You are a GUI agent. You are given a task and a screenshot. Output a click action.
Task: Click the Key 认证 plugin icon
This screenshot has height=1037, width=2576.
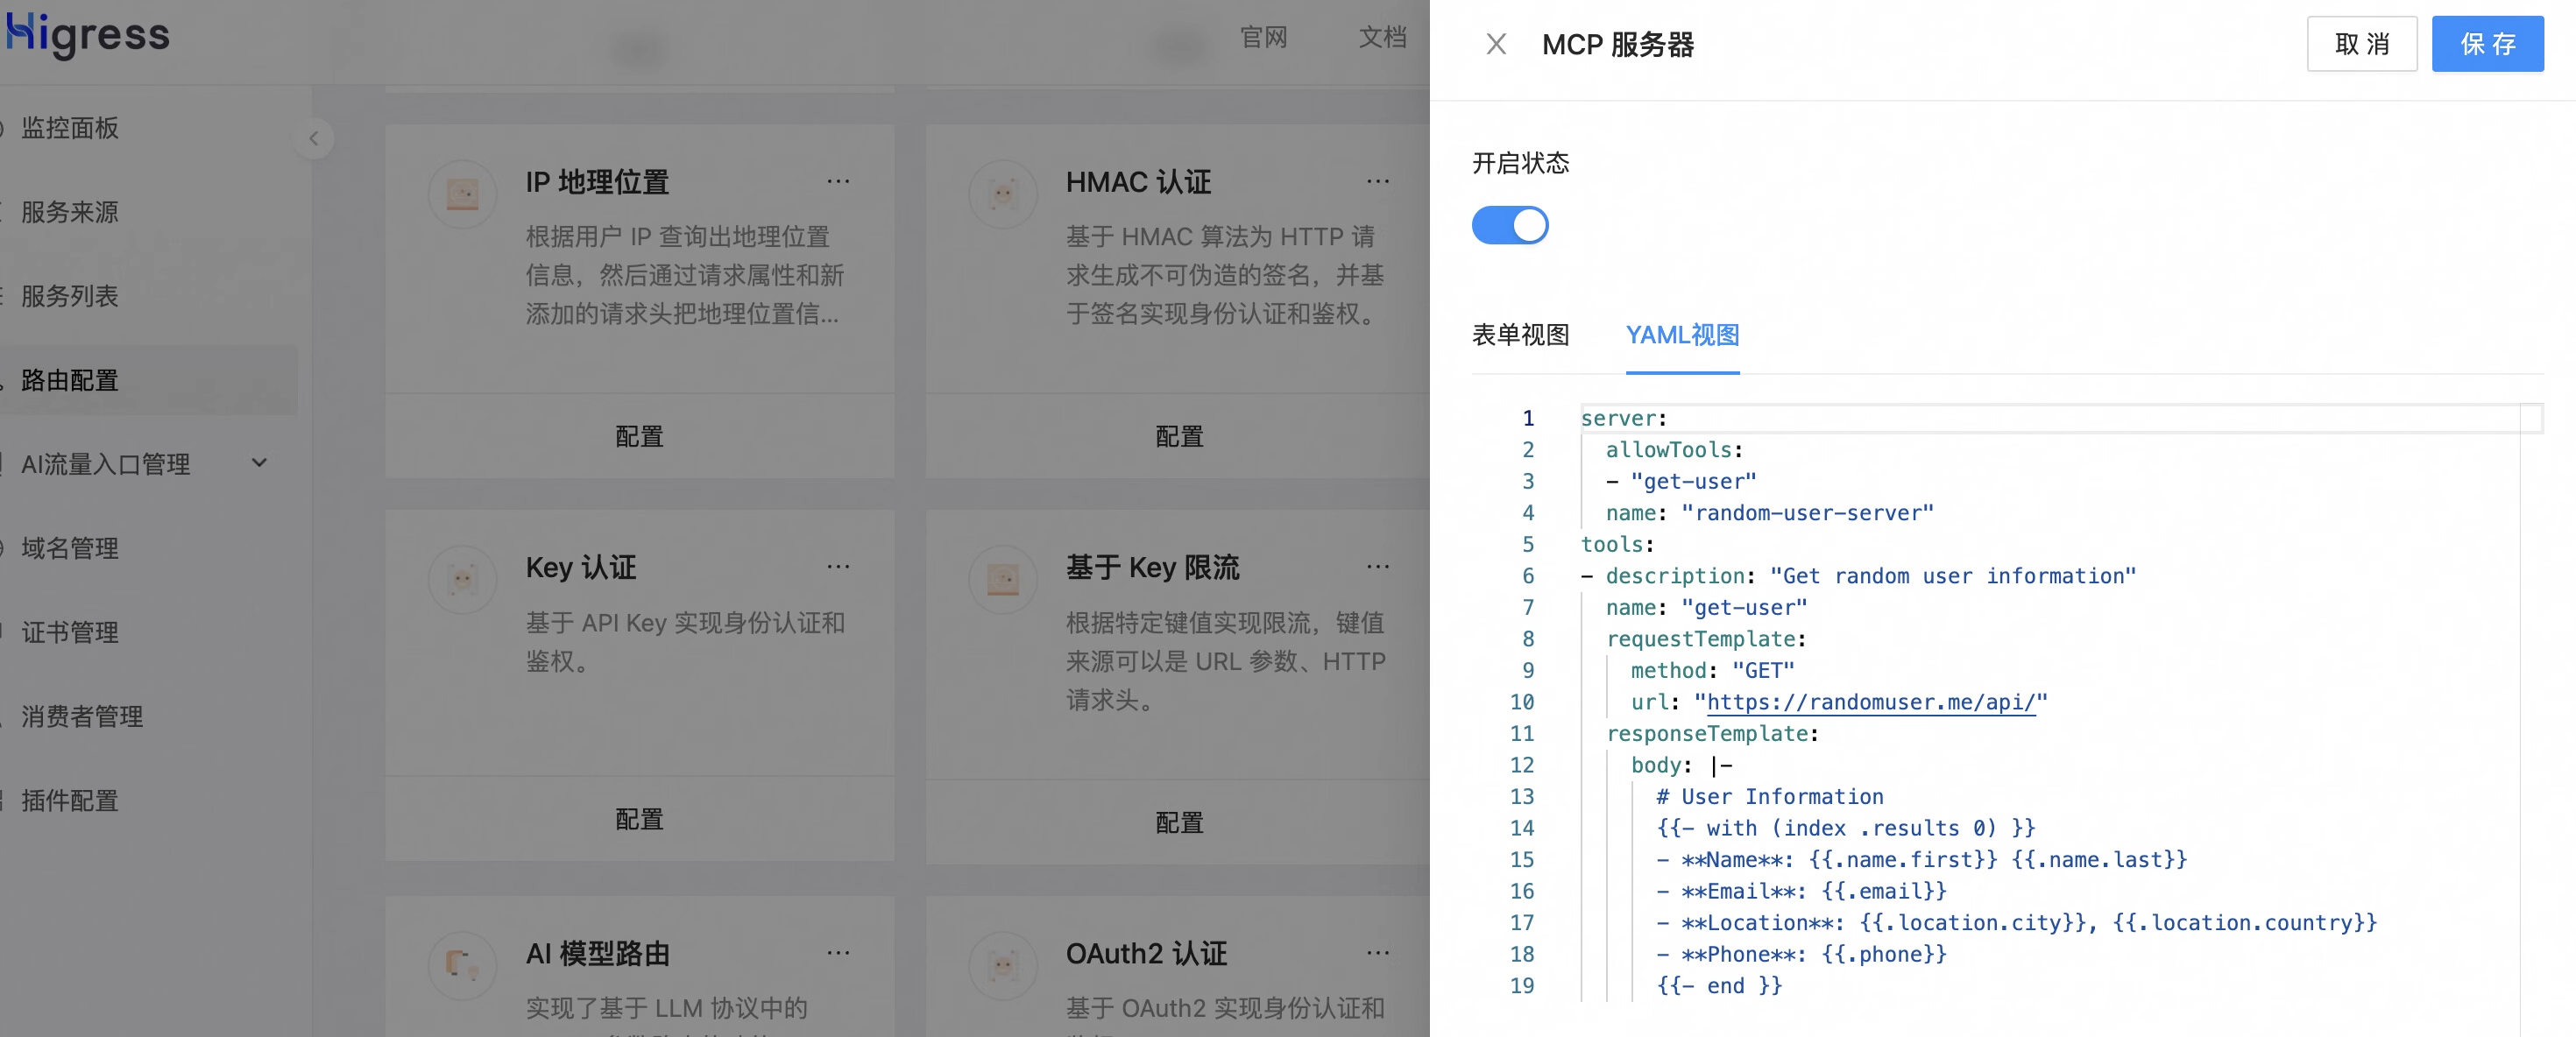pos(462,580)
